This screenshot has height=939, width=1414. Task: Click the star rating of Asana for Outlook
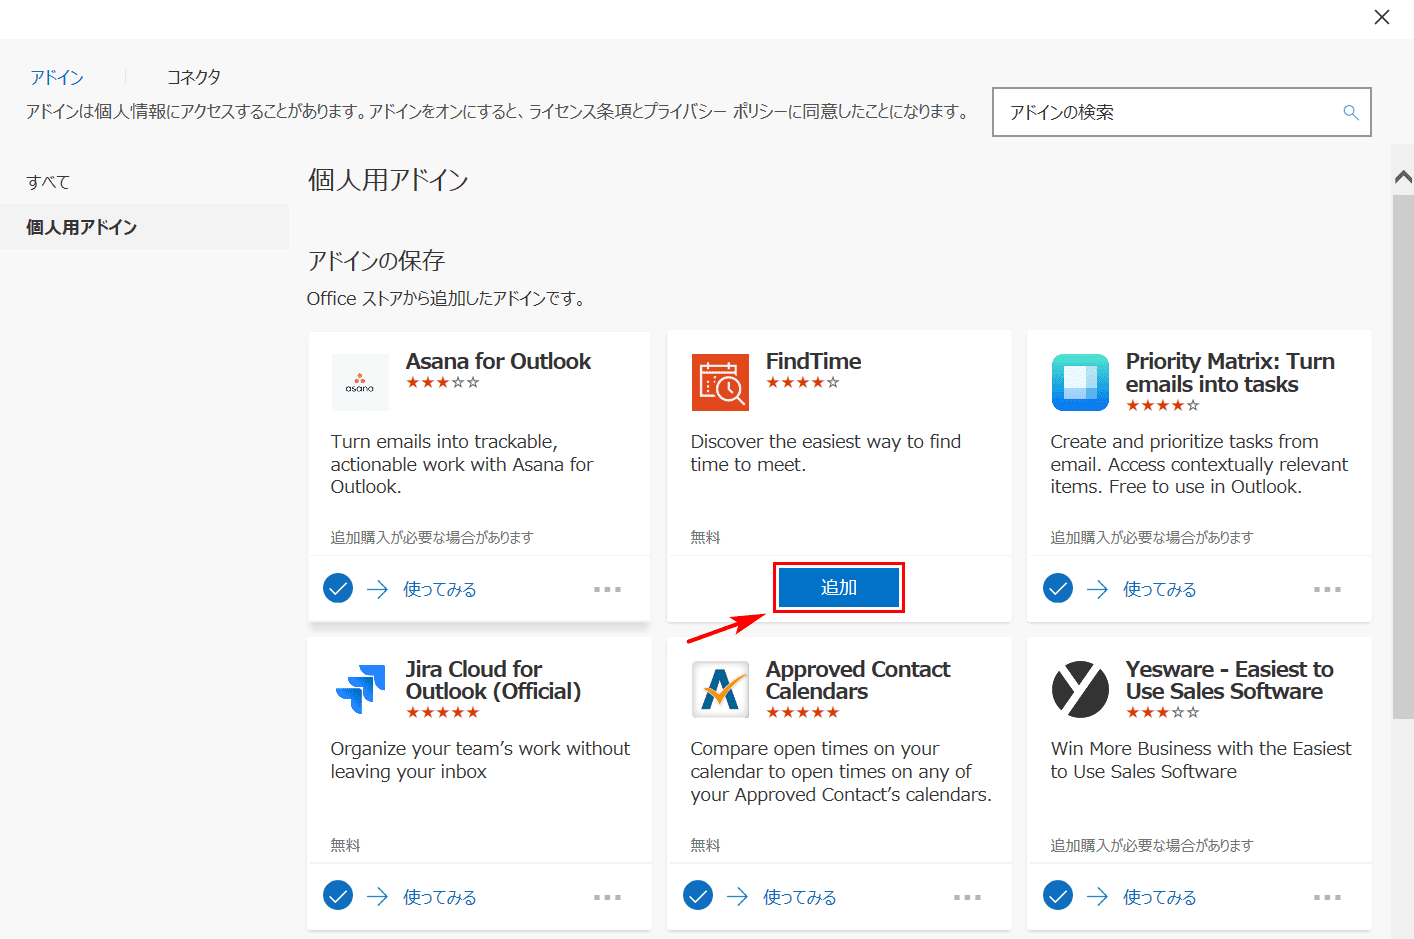tap(443, 382)
